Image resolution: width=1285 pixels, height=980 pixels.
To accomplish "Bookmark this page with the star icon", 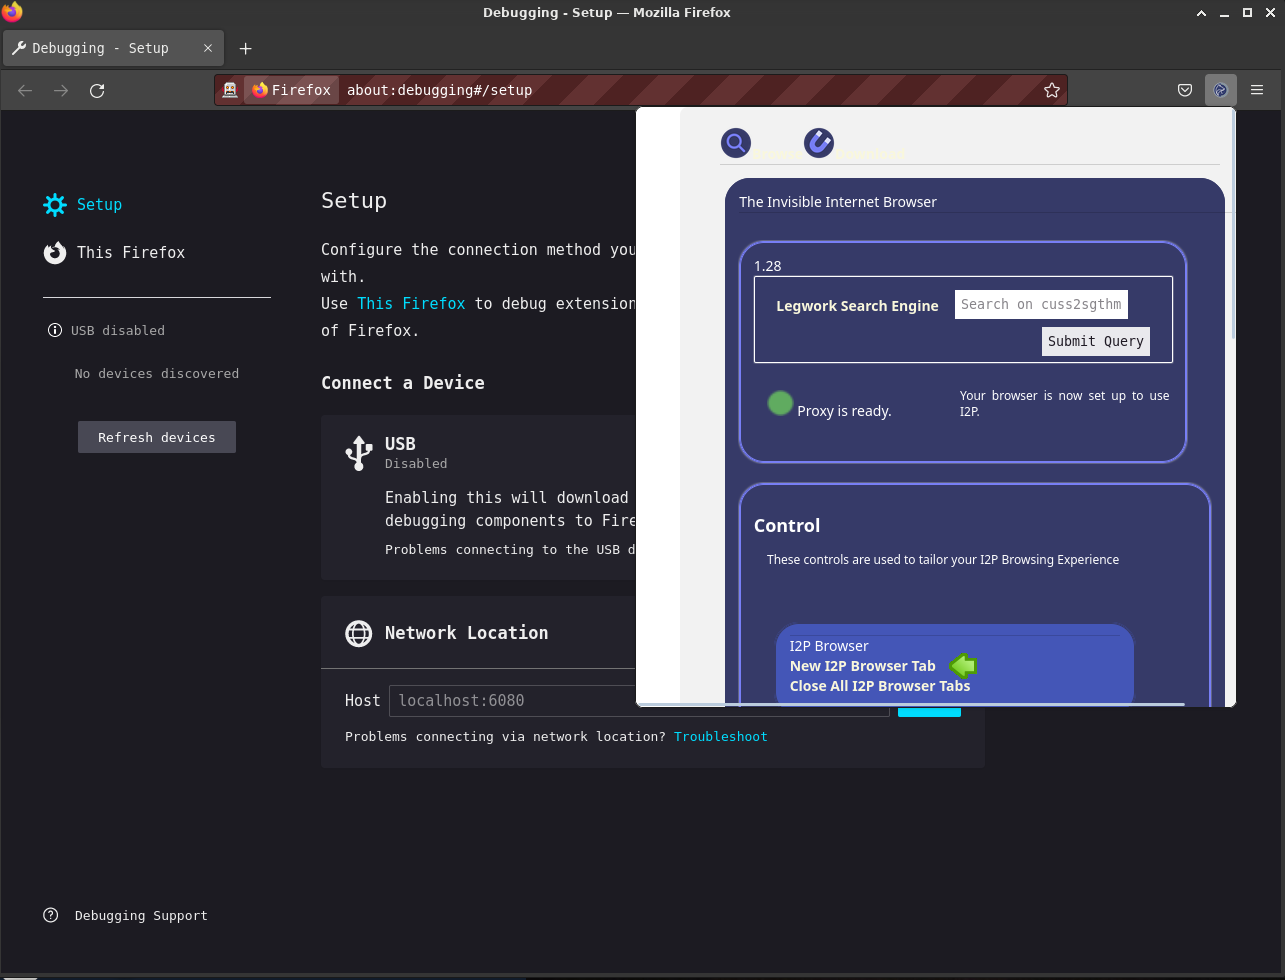I will [x=1052, y=90].
